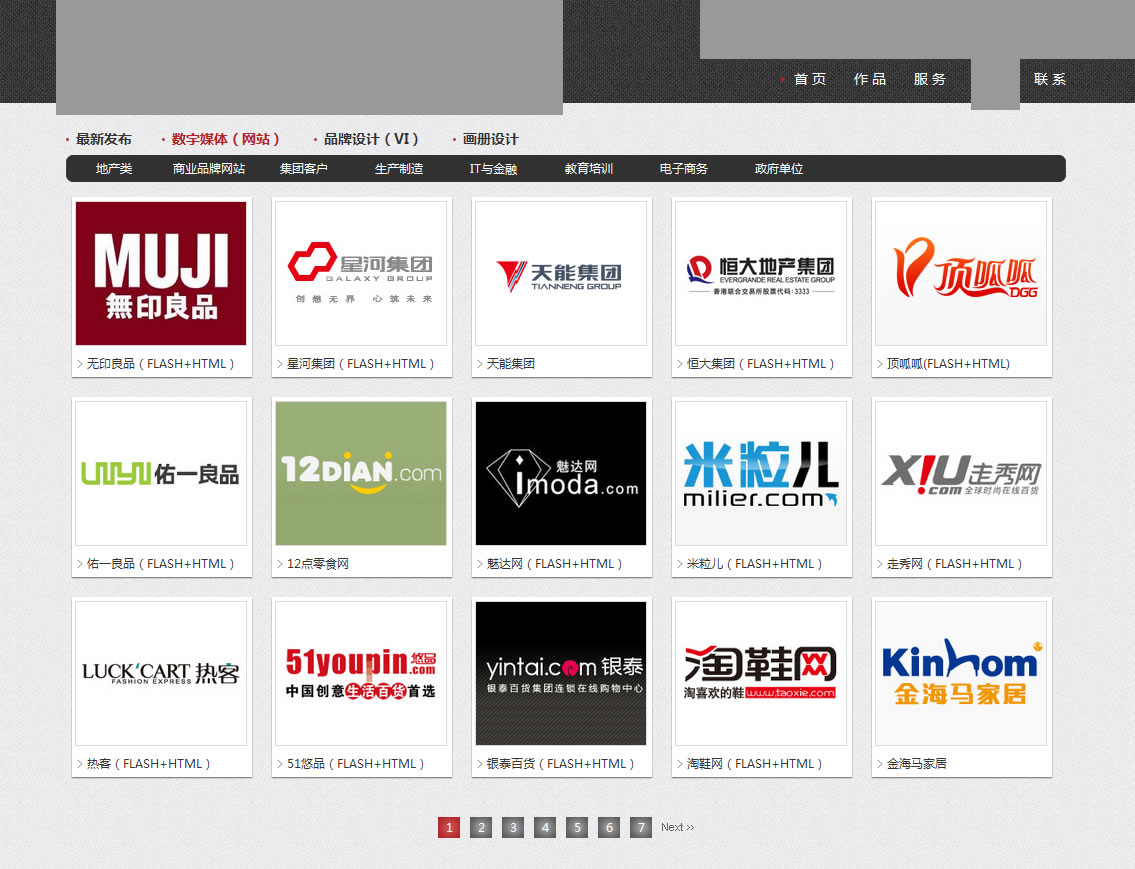Go to page 3 of the portfolio

click(x=513, y=827)
